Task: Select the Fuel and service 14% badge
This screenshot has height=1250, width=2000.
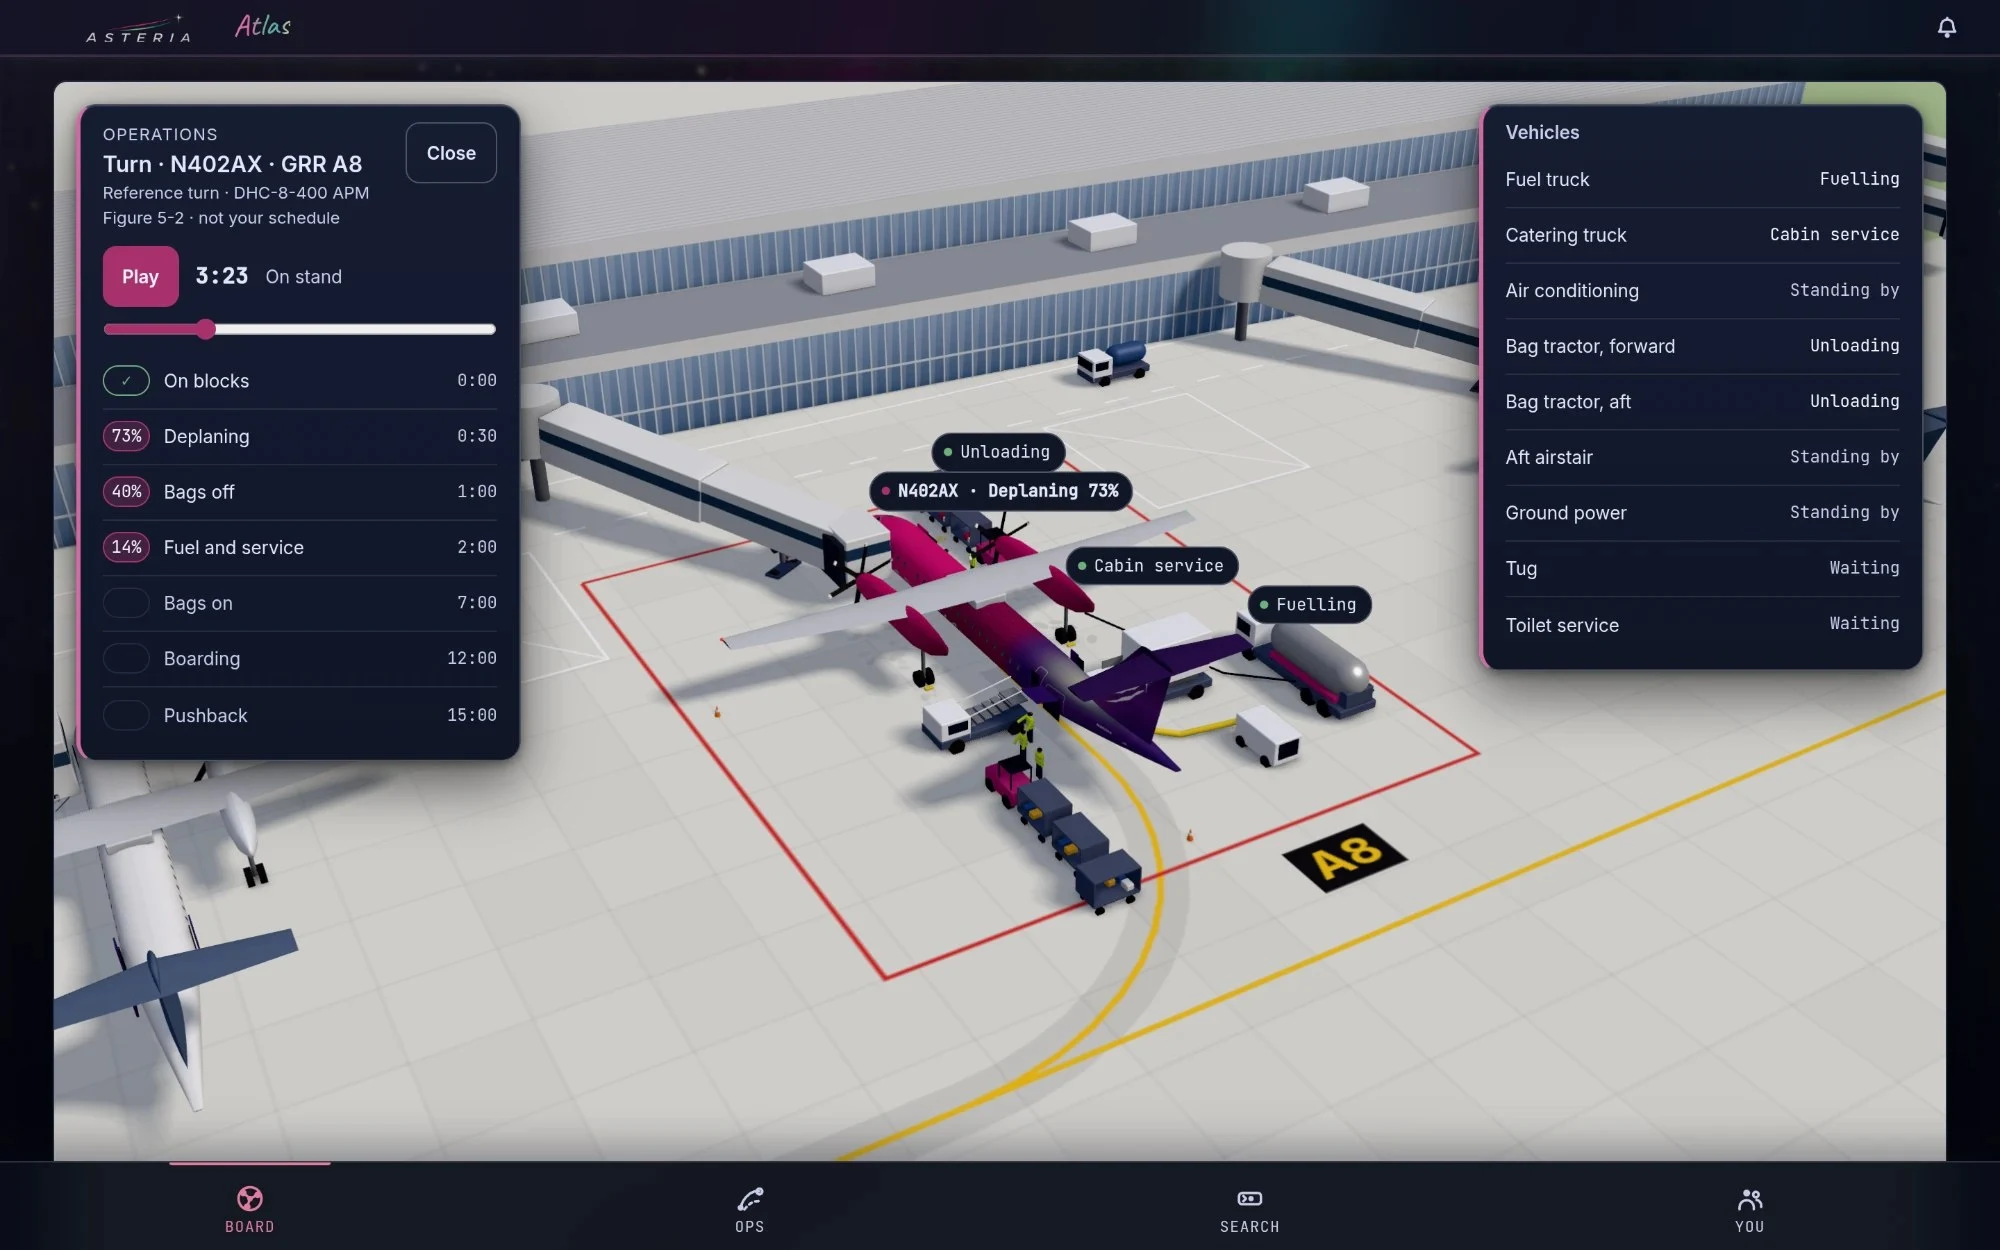Action: 126,547
